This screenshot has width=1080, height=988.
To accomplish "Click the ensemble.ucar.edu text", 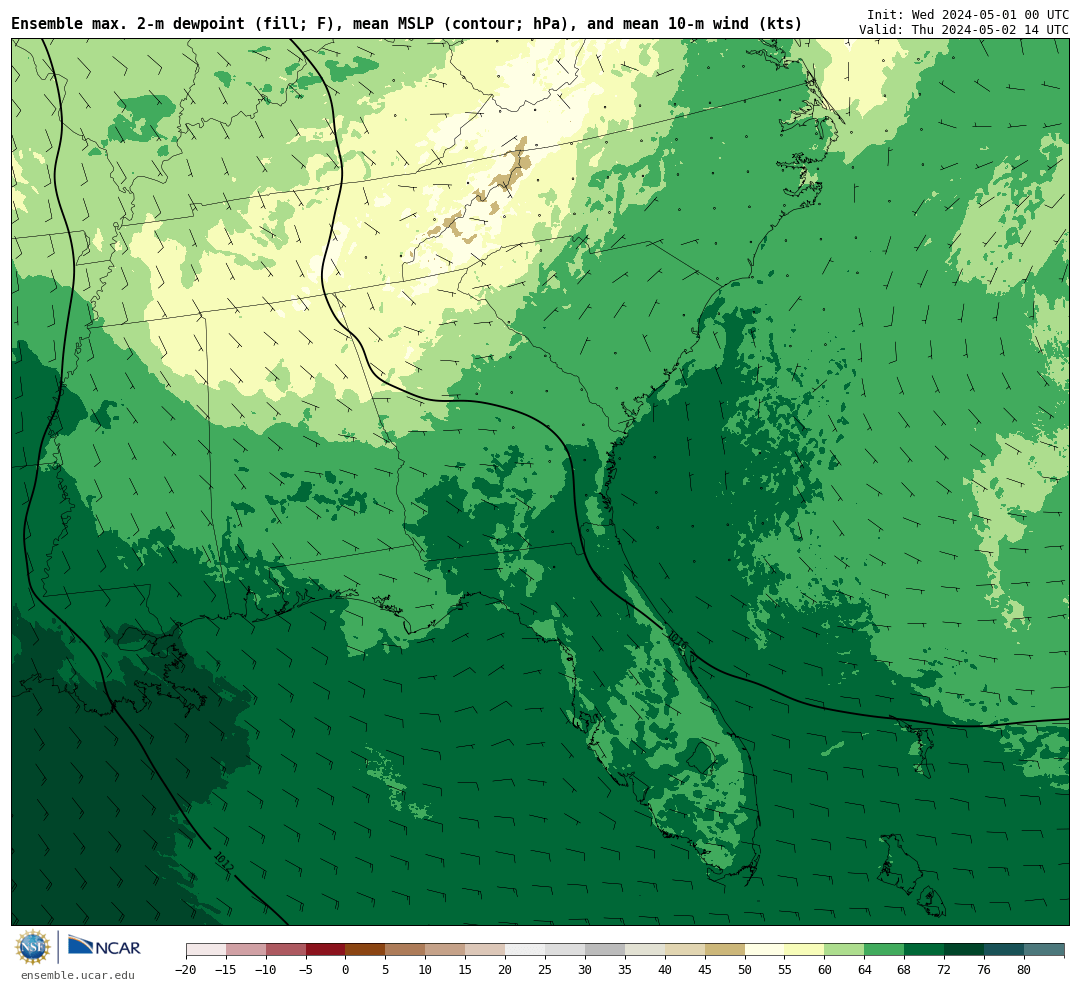I will [x=78, y=976].
